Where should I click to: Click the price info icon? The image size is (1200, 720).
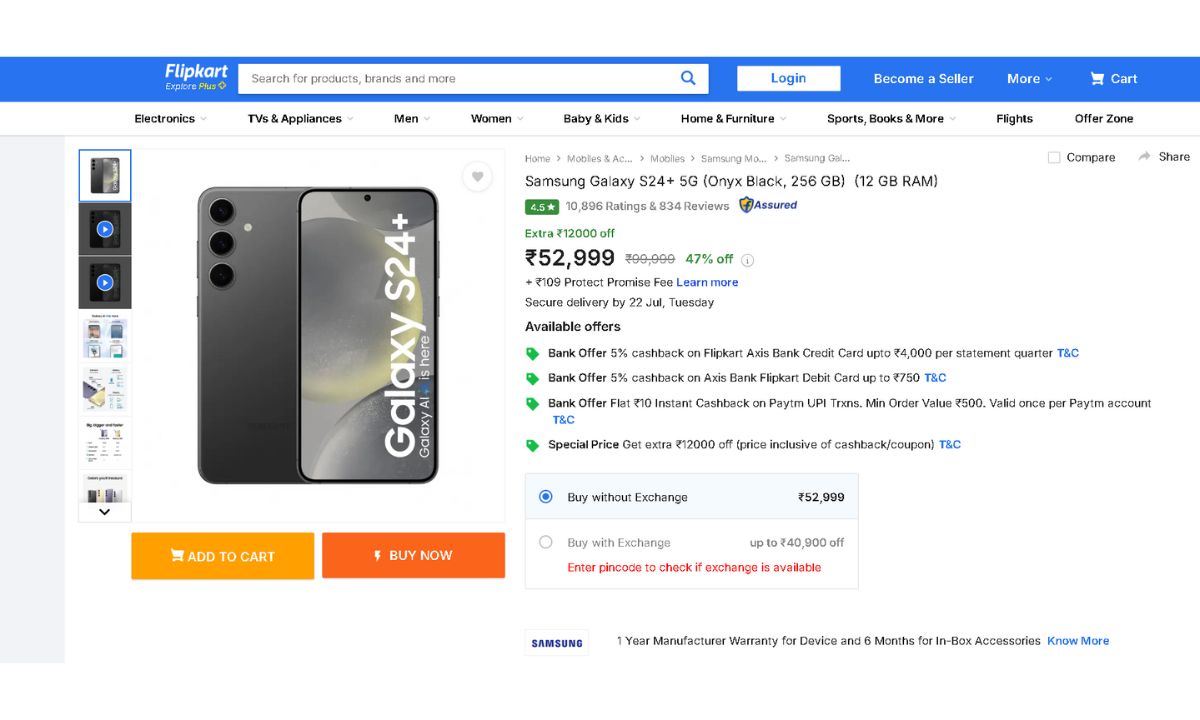point(748,260)
